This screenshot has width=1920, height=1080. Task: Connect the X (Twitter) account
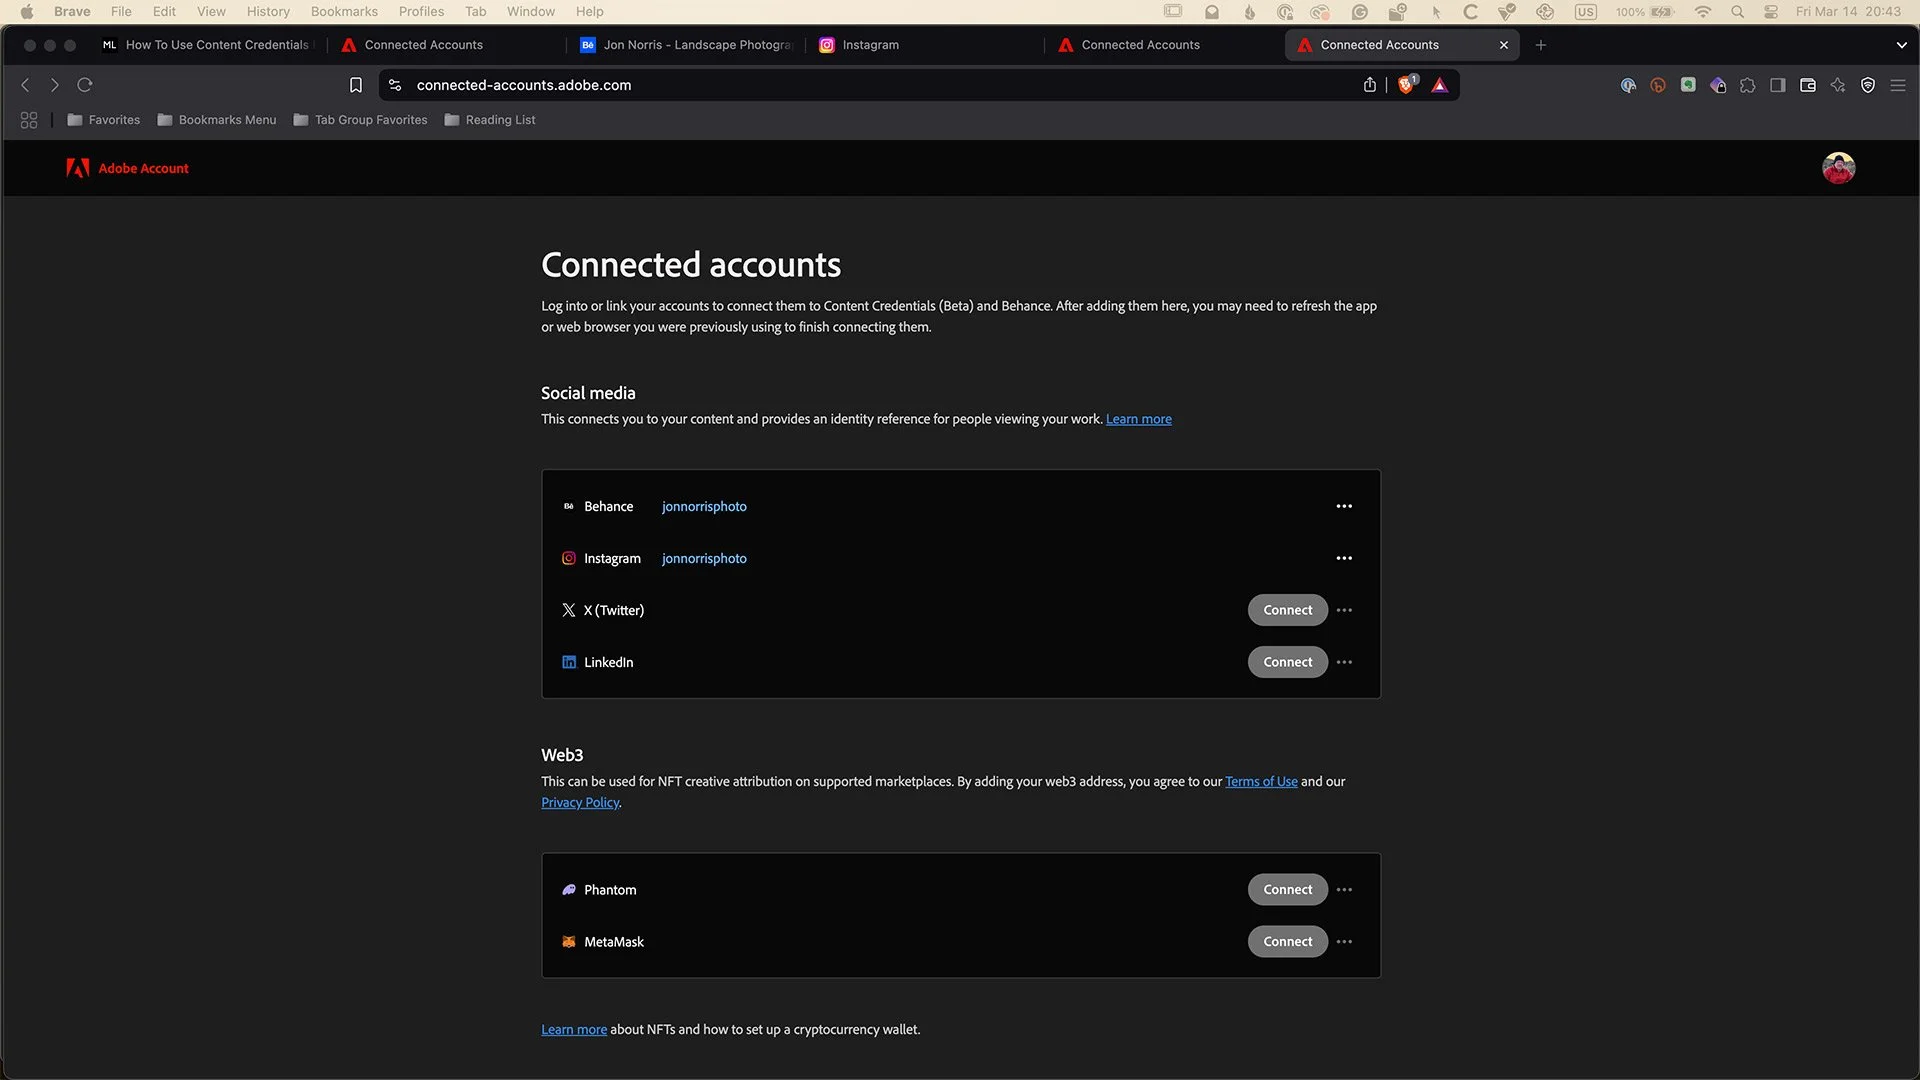tap(1287, 610)
